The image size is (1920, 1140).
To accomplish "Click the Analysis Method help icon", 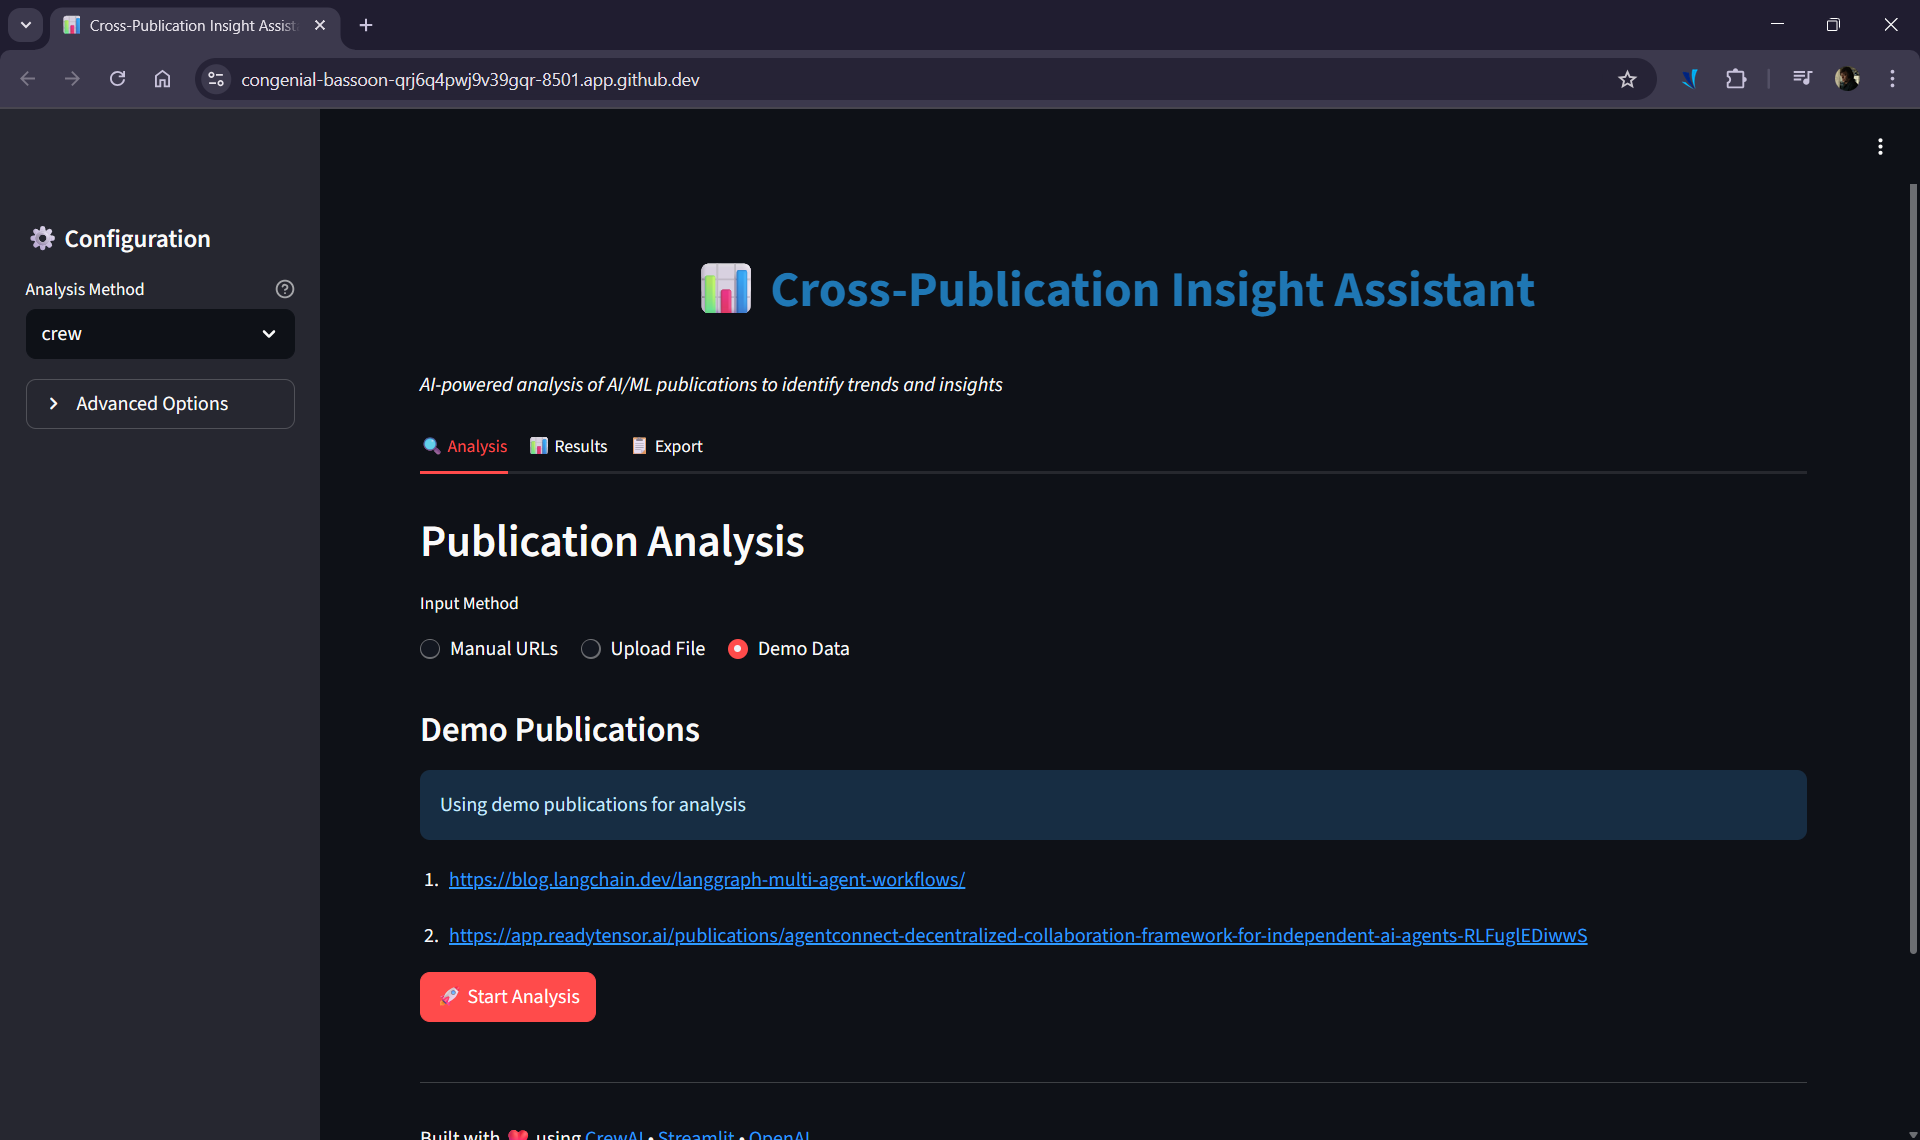I will 285,289.
